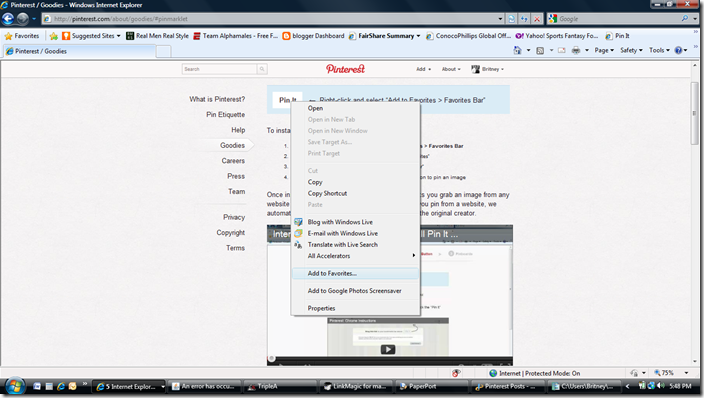Open a new blank tab
This screenshot has width=704, height=398.
(163, 52)
